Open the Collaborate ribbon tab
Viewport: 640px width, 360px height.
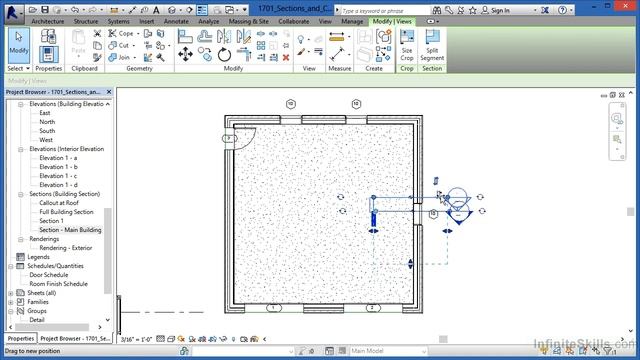tap(293, 21)
